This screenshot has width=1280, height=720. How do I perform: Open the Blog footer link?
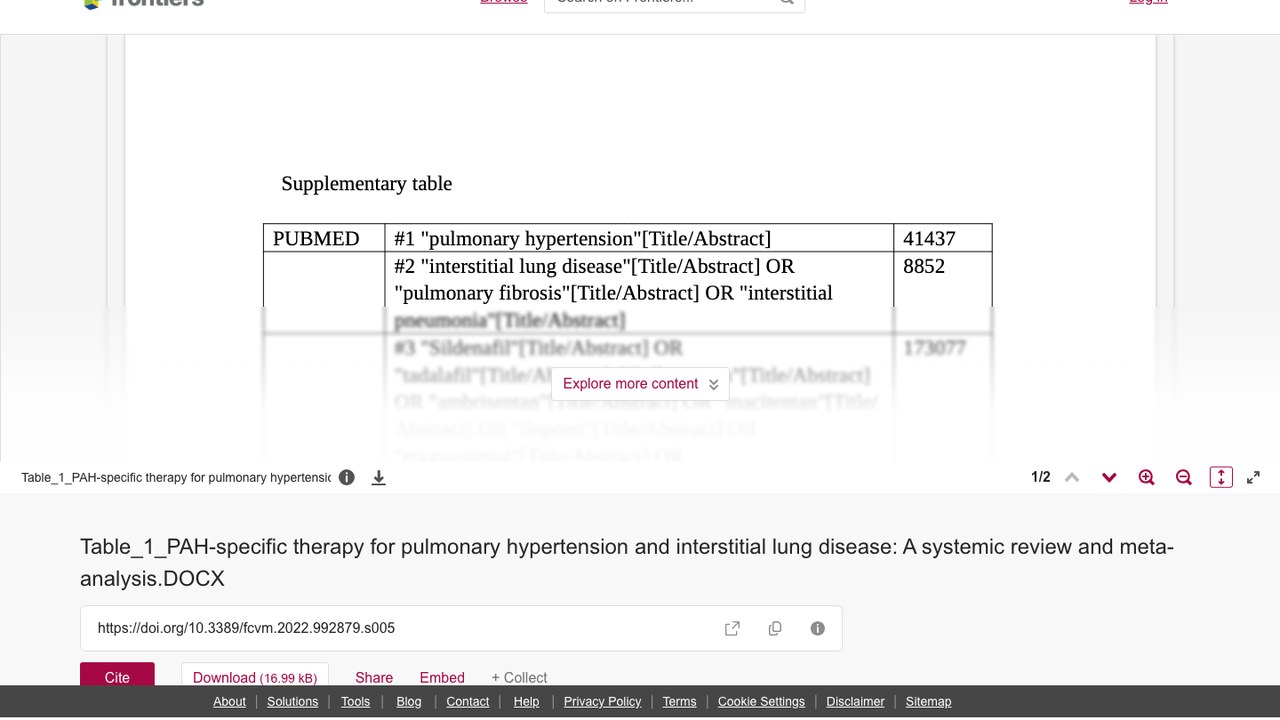(x=409, y=702)
